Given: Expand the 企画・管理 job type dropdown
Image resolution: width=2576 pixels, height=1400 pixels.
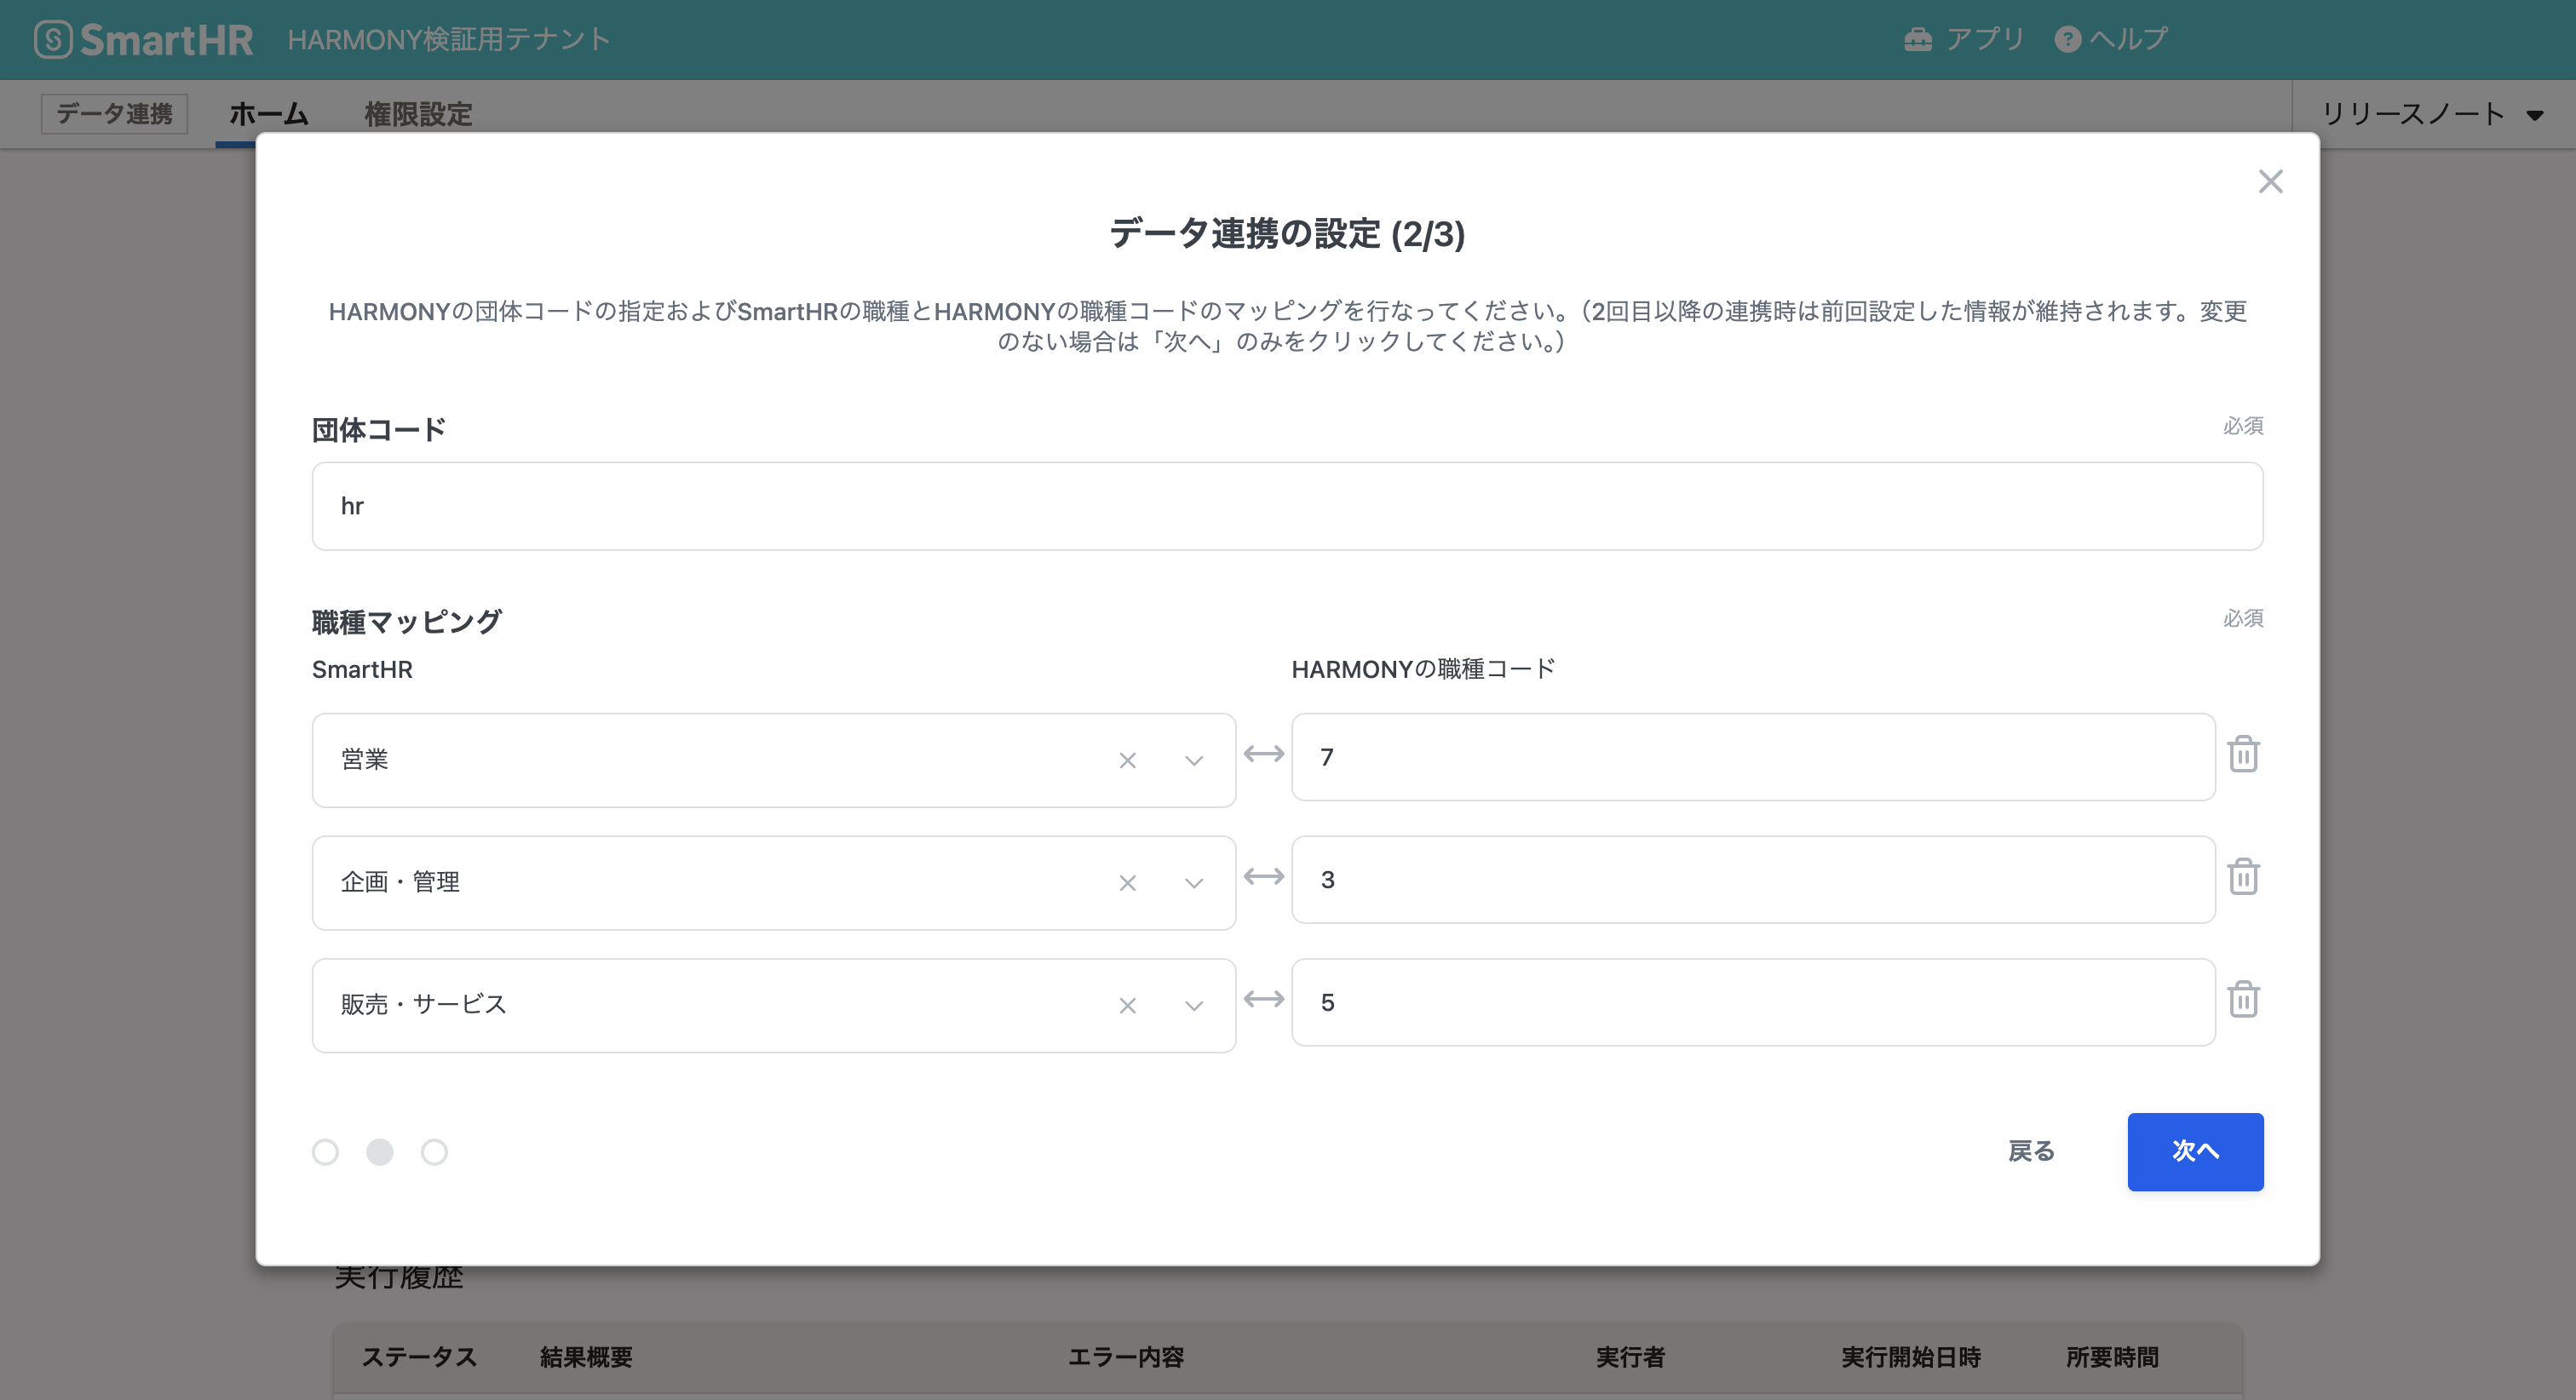Looking at the screenshot, I should click(1193, 883).
